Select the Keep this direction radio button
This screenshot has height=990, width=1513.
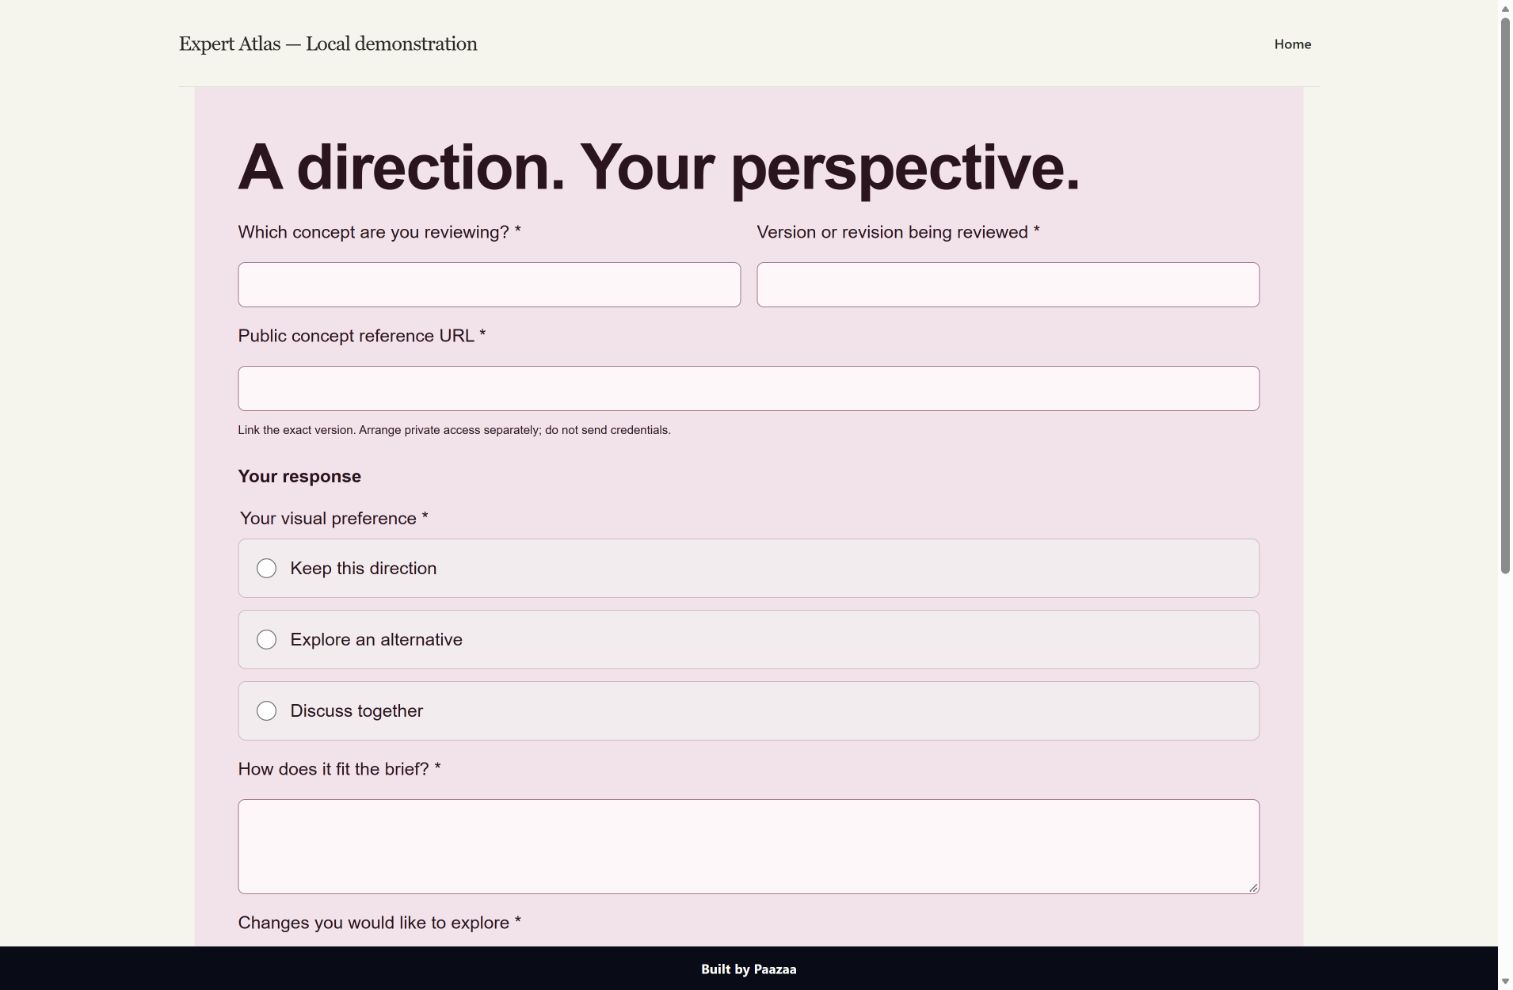click(x=267, y=568)
